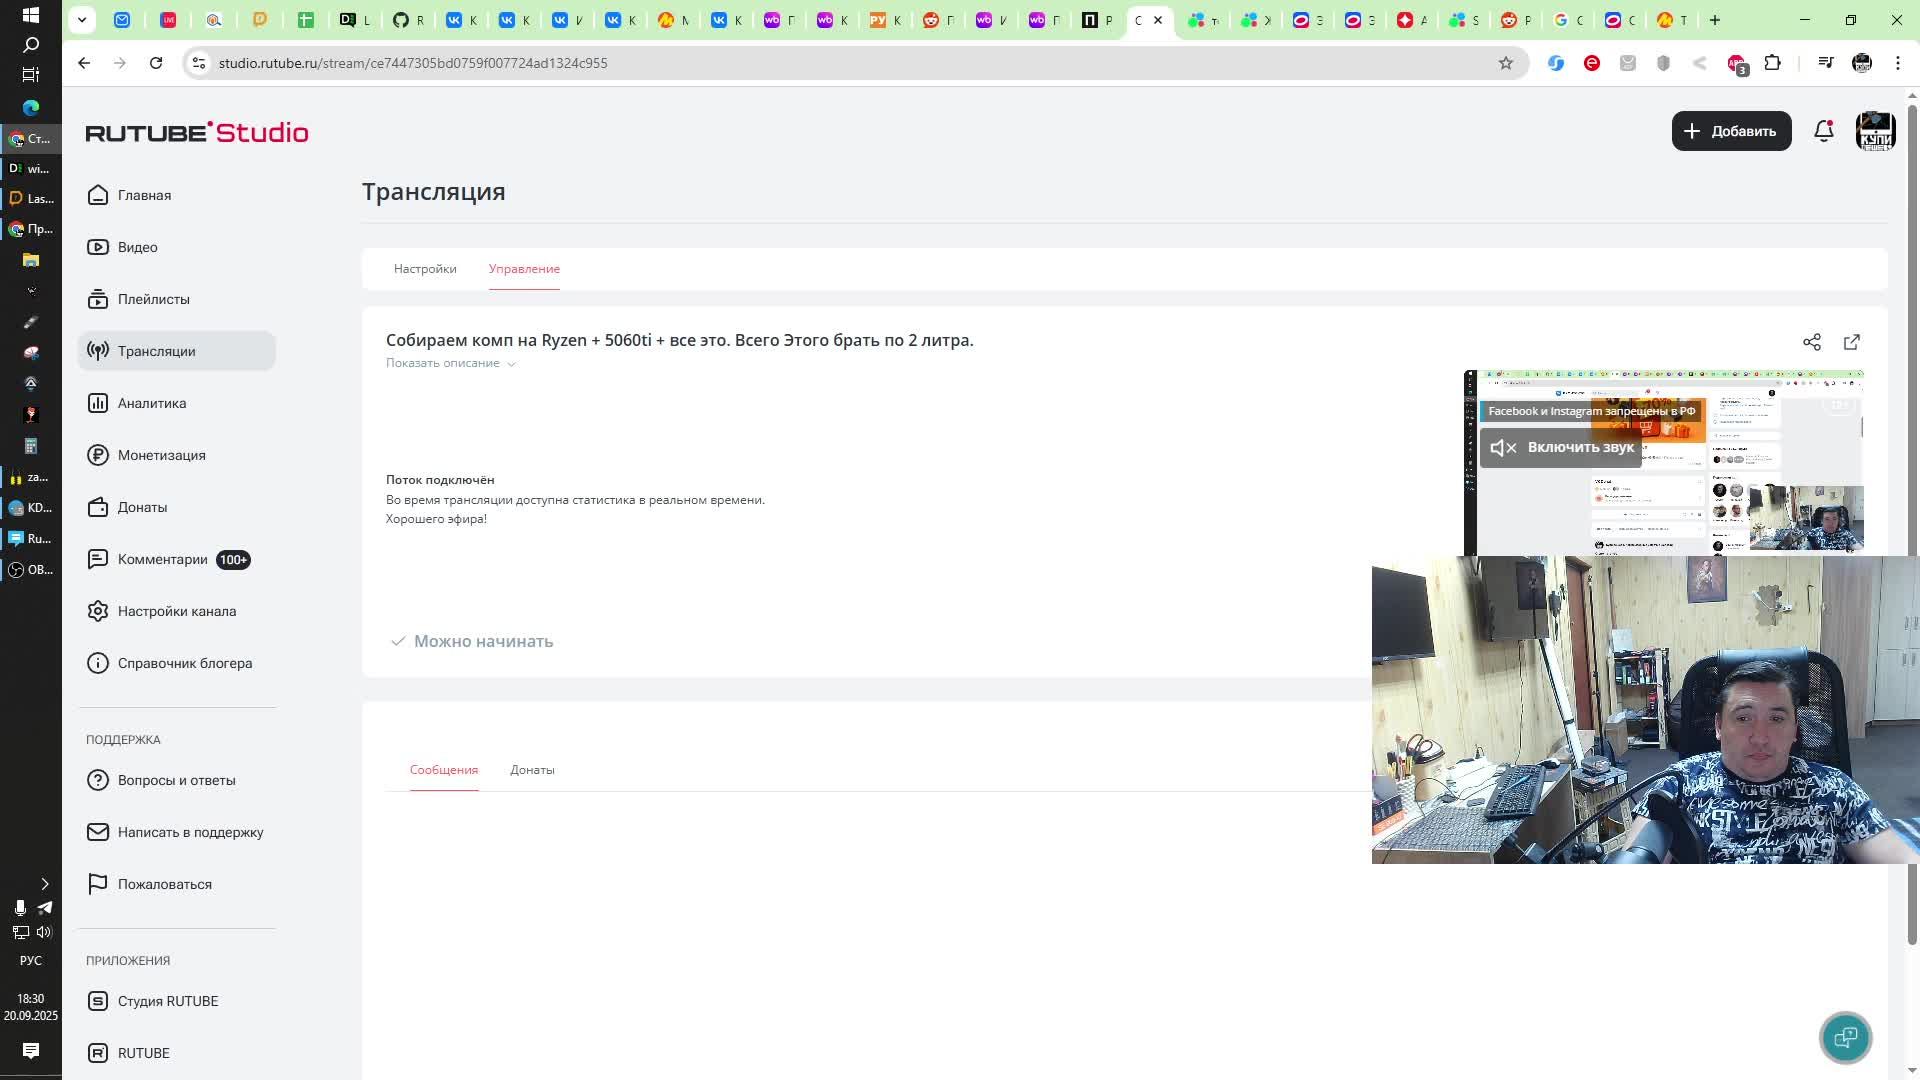Screen dimensions: 1920x1080
Task: Toggle microphone icon in taskbar
Action: (x=19, y=907)
